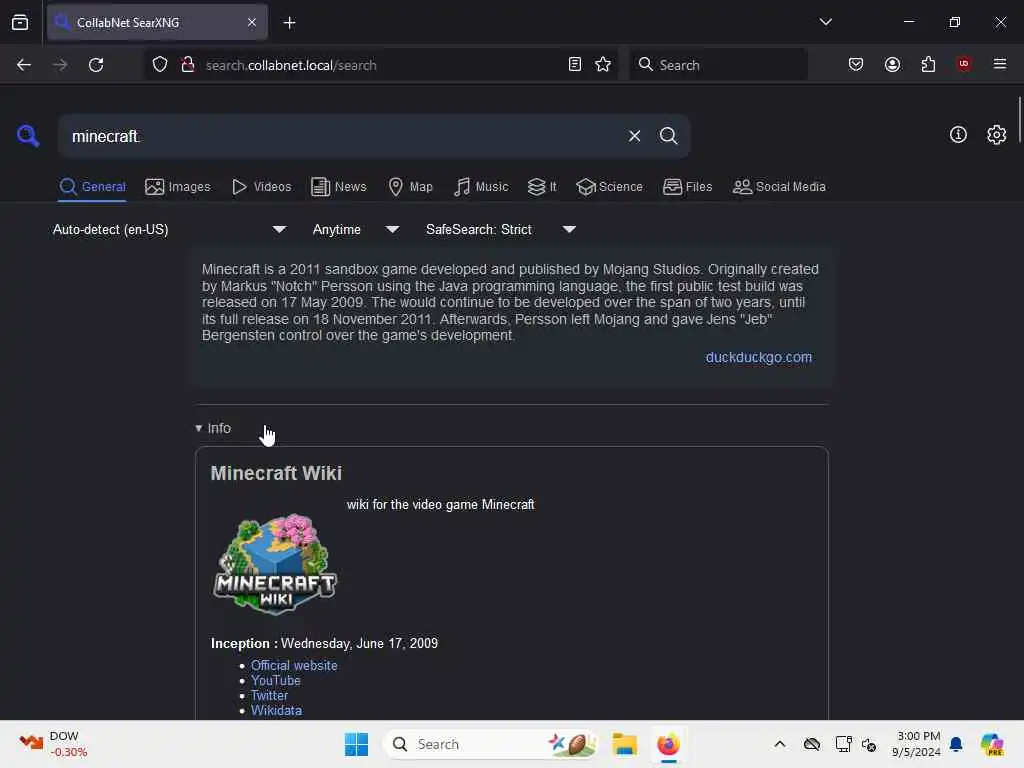Switch to the Videos category tab
1024x768 pixels.
click(x=261, y=187)
